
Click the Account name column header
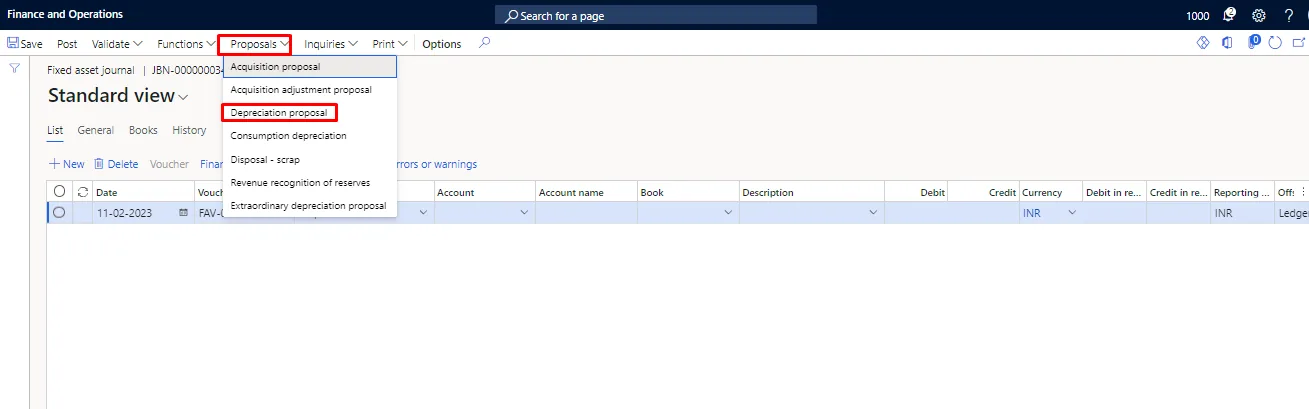586,192
